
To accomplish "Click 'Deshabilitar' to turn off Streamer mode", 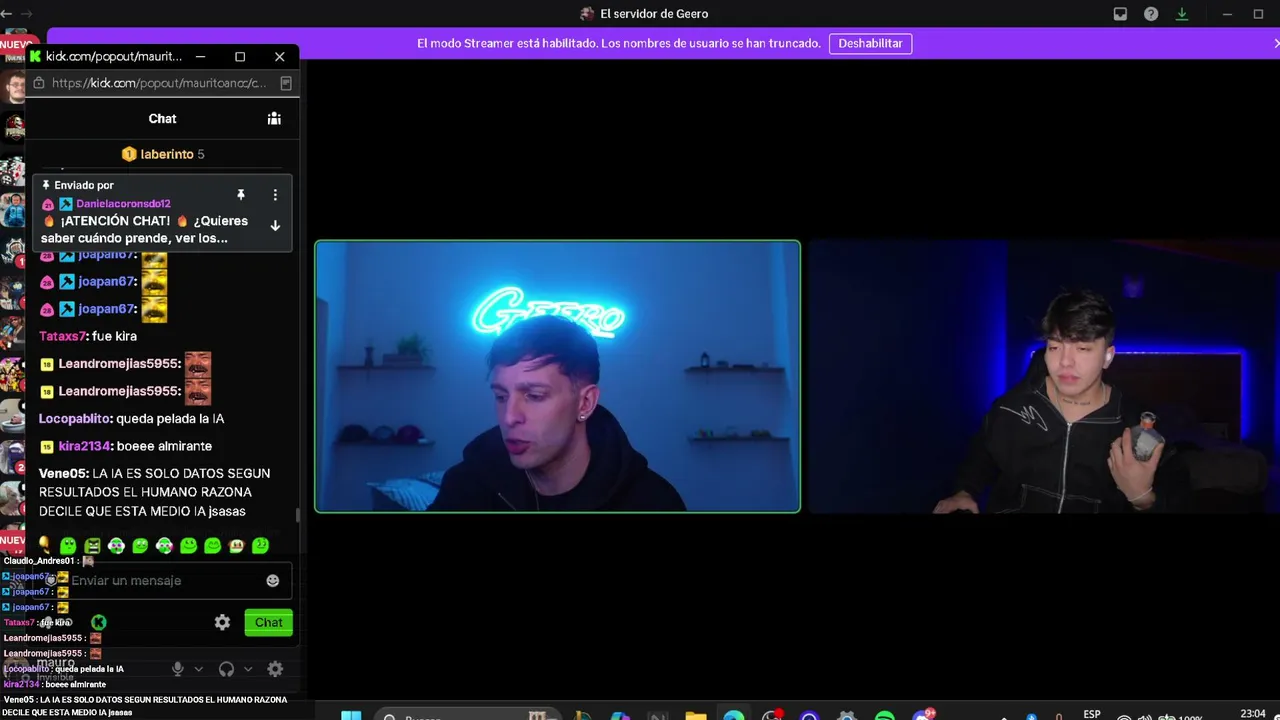I will point(870,43).
